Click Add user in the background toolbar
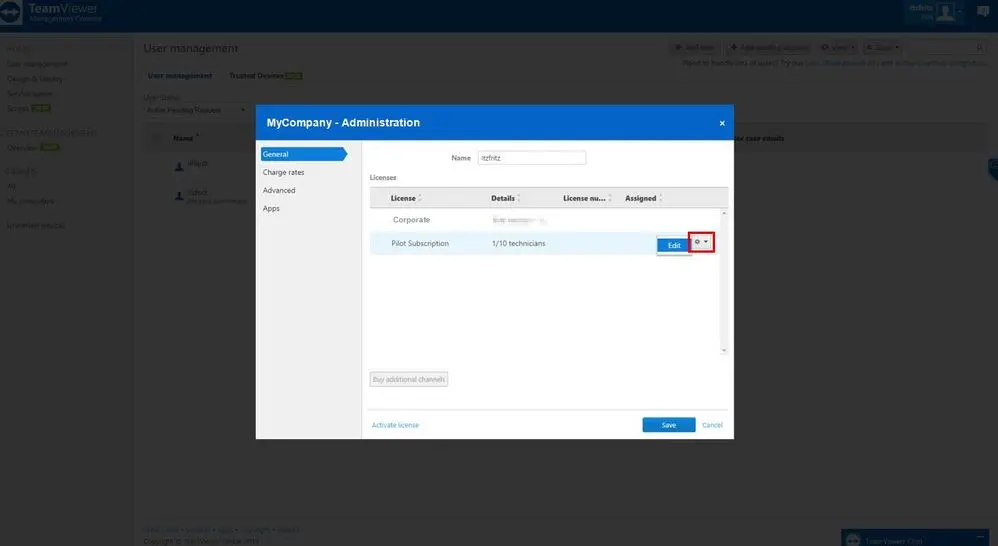Viewport: 998px width, 546px height. coord(694,48)
